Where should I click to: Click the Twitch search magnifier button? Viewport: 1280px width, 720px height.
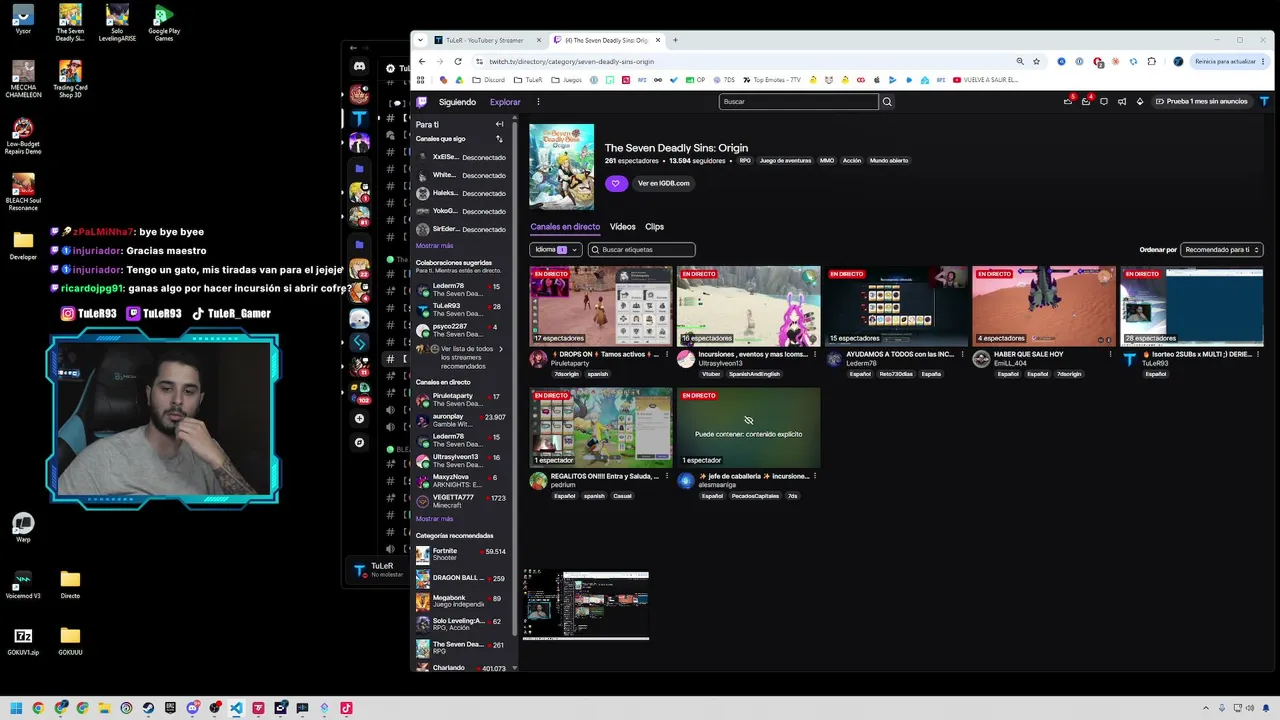coord(887,102)
